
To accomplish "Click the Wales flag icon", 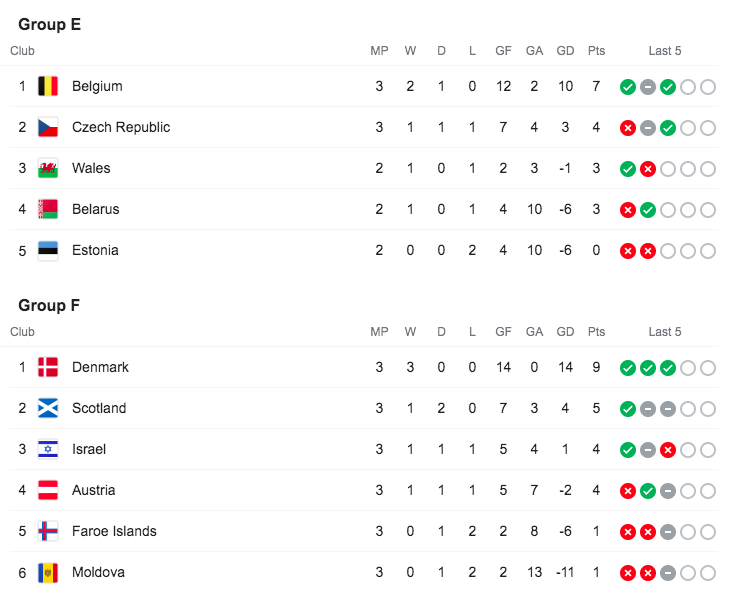I will (48, 168).
